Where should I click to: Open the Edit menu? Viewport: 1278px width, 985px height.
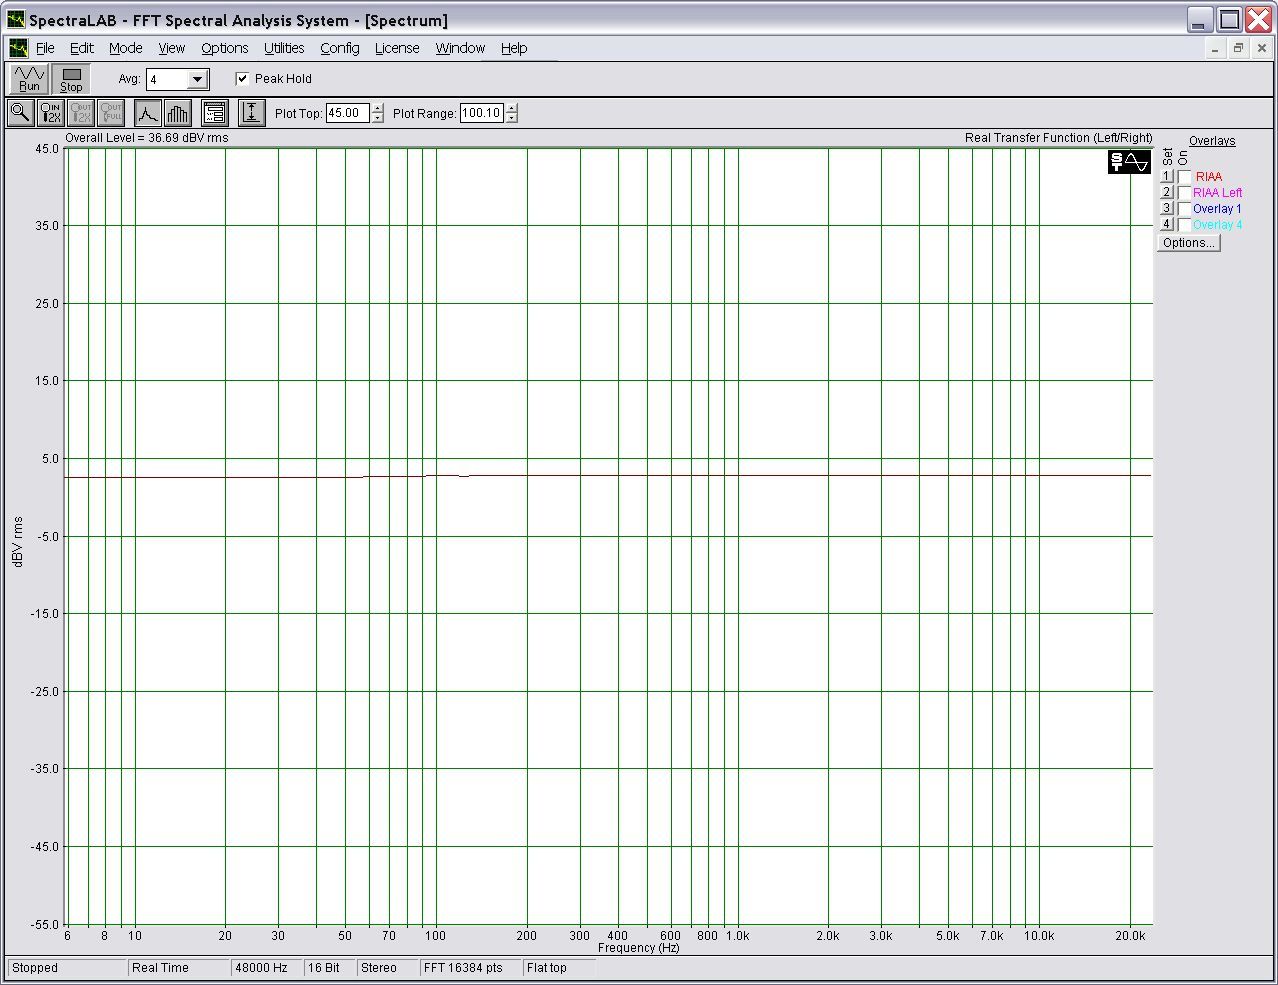[81, 48]
